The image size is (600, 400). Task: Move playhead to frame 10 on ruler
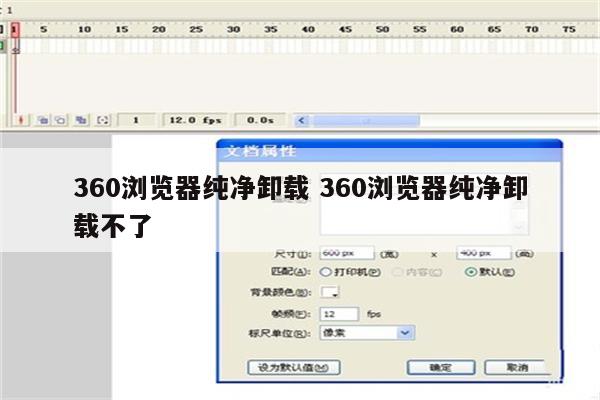click(84, 29)
